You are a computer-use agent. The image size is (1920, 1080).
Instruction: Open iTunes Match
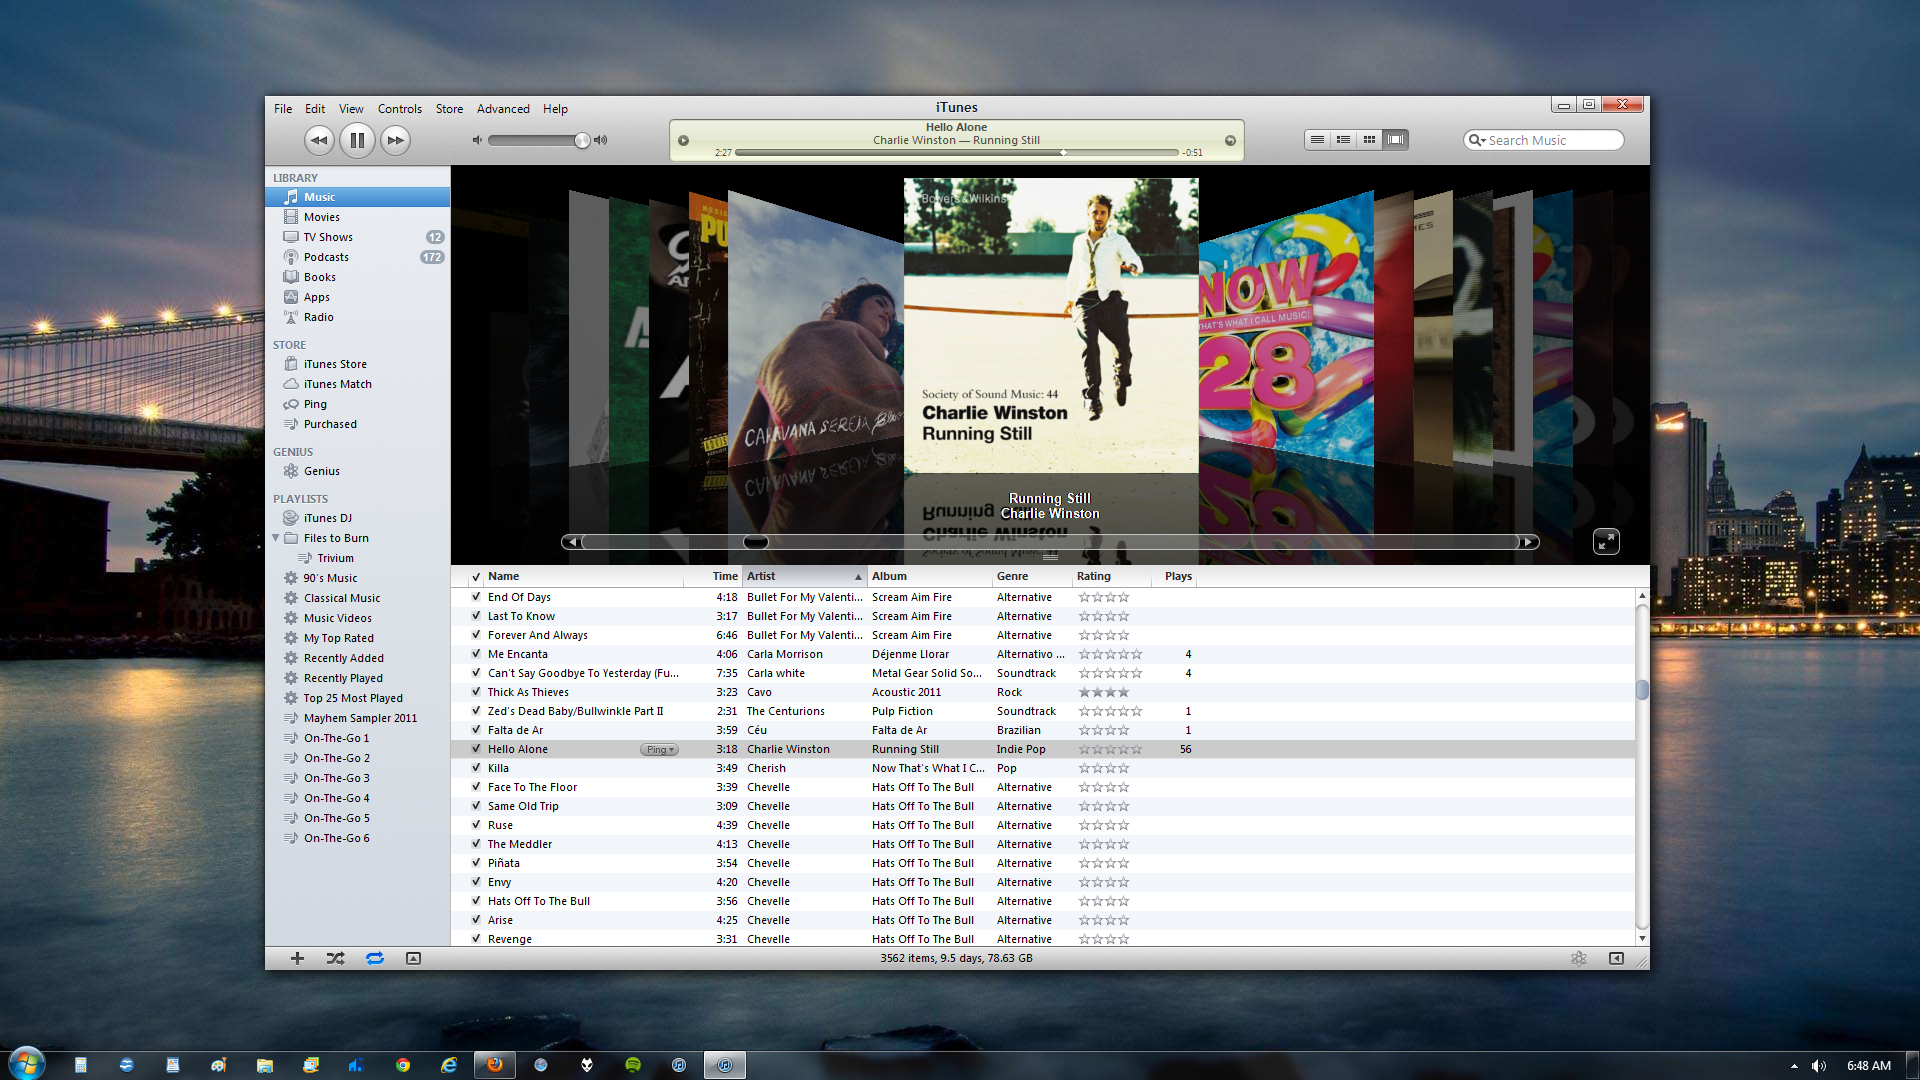pos(338,384)
